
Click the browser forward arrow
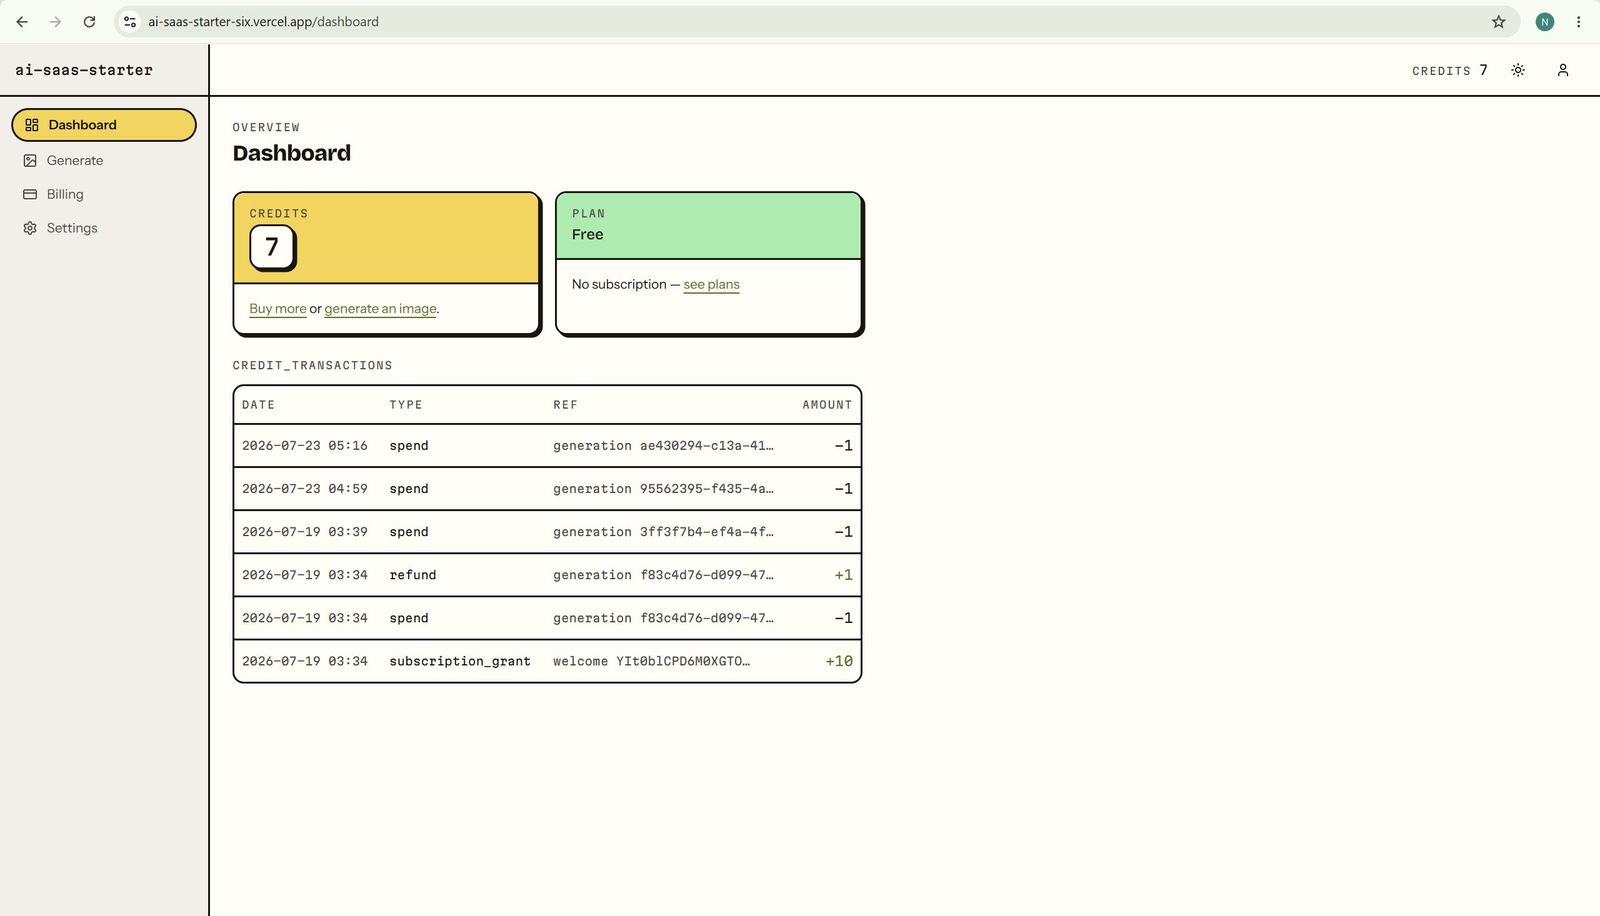55,22
